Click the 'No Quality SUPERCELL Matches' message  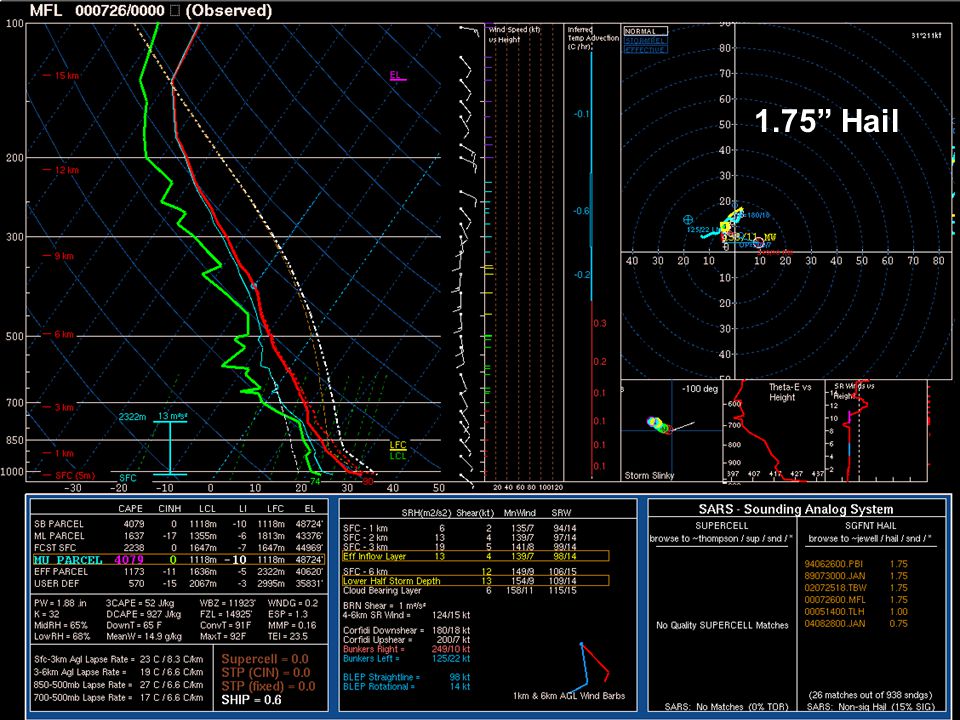coord(722,625)
